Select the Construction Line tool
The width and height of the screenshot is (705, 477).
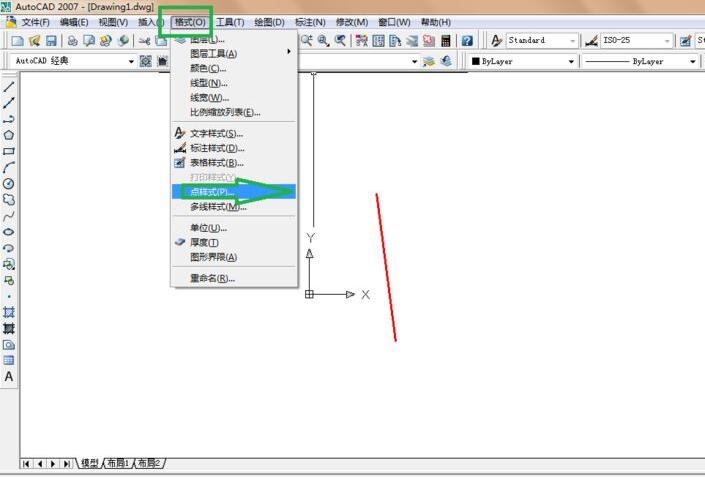click(9, 103)
